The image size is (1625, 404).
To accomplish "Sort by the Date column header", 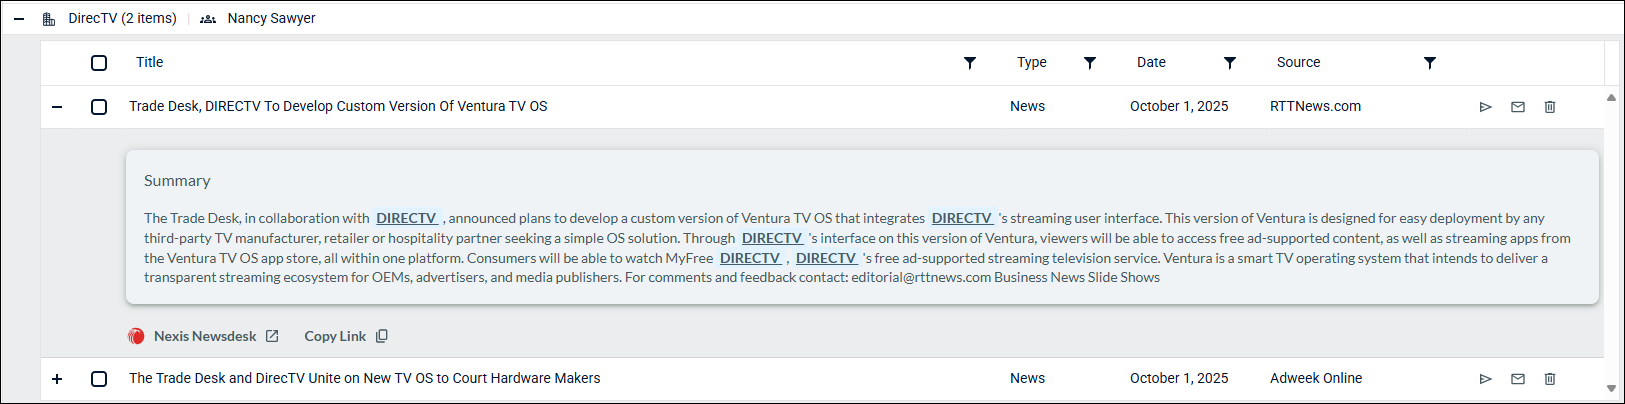I will [1151, 62].
